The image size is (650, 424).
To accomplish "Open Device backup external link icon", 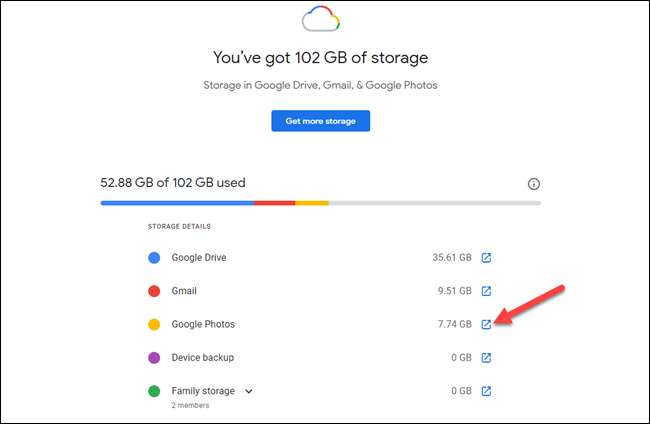I will (486, 357).
